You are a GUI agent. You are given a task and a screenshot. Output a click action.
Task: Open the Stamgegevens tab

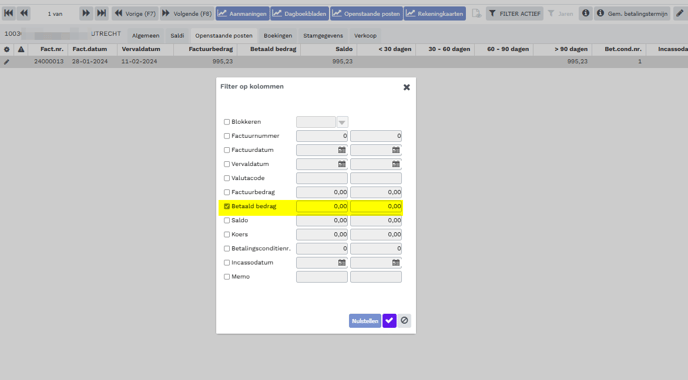click(x=323, y=36)
